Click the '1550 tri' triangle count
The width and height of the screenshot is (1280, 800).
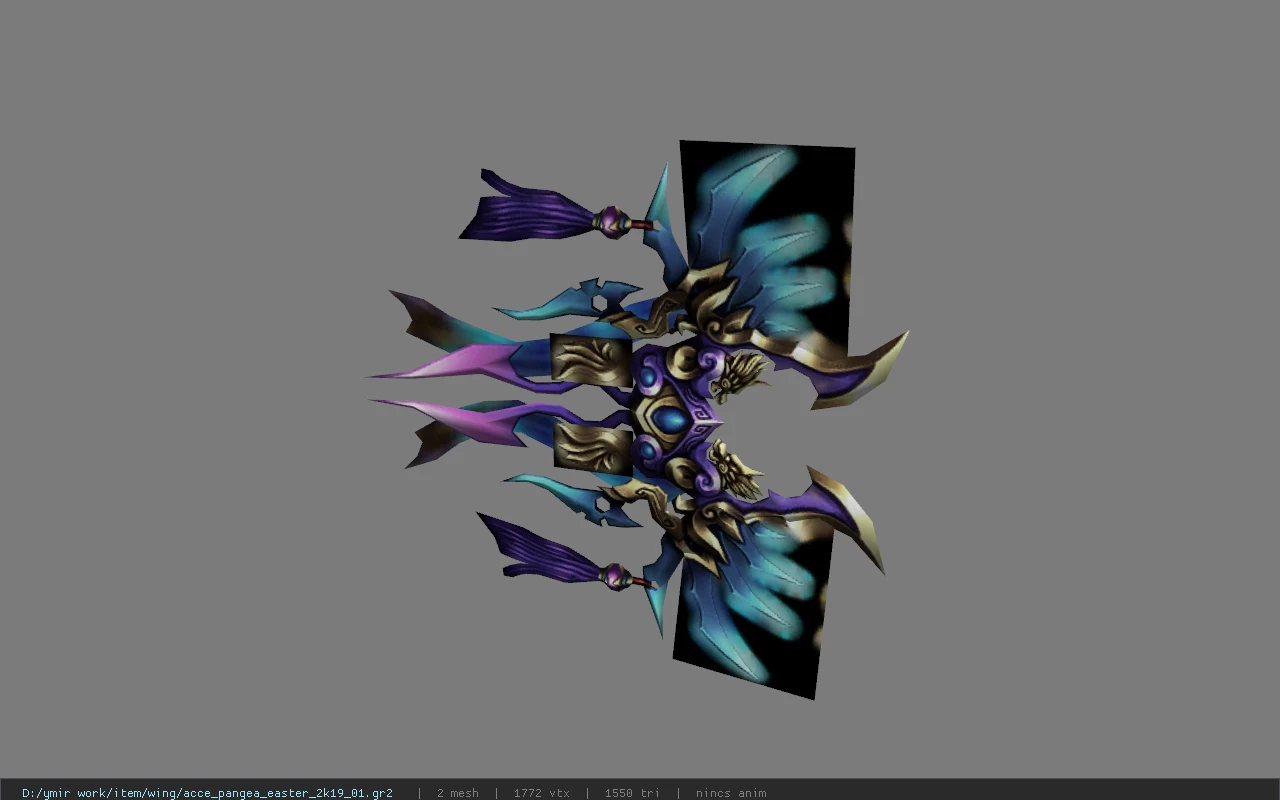click(632, 793)
